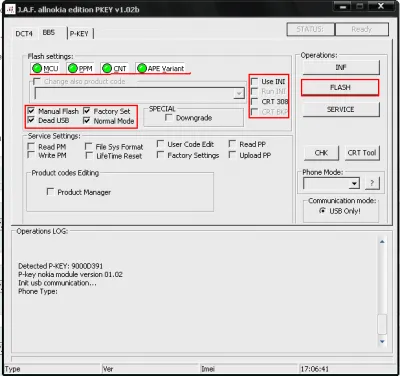This screenshot has width=400, height=376.
Task: Click the Ready status field
Action: point(362,29)
